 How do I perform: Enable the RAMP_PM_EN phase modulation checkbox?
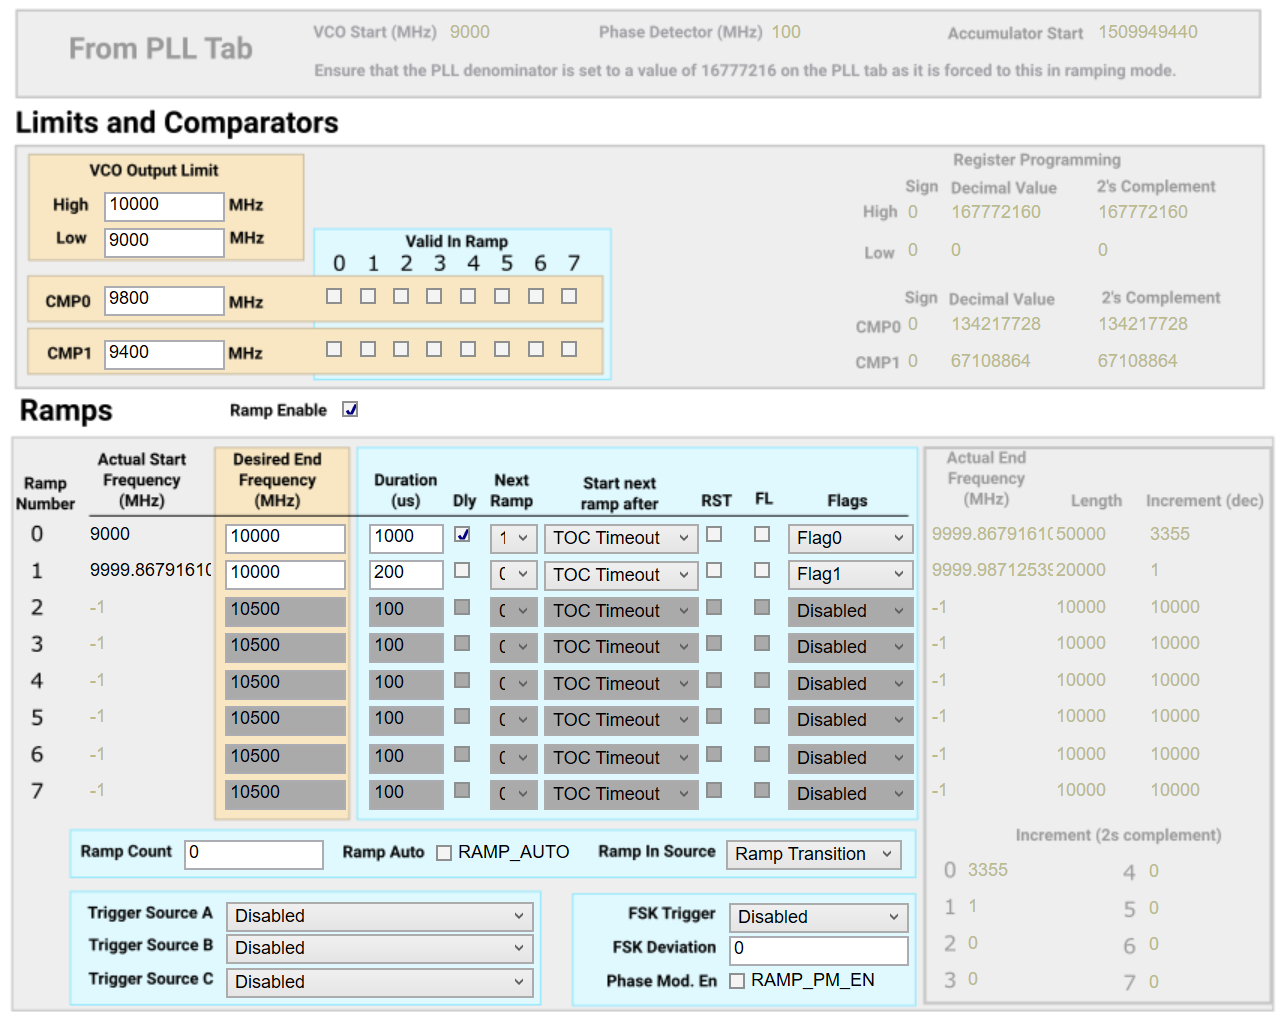coord(737,981)
